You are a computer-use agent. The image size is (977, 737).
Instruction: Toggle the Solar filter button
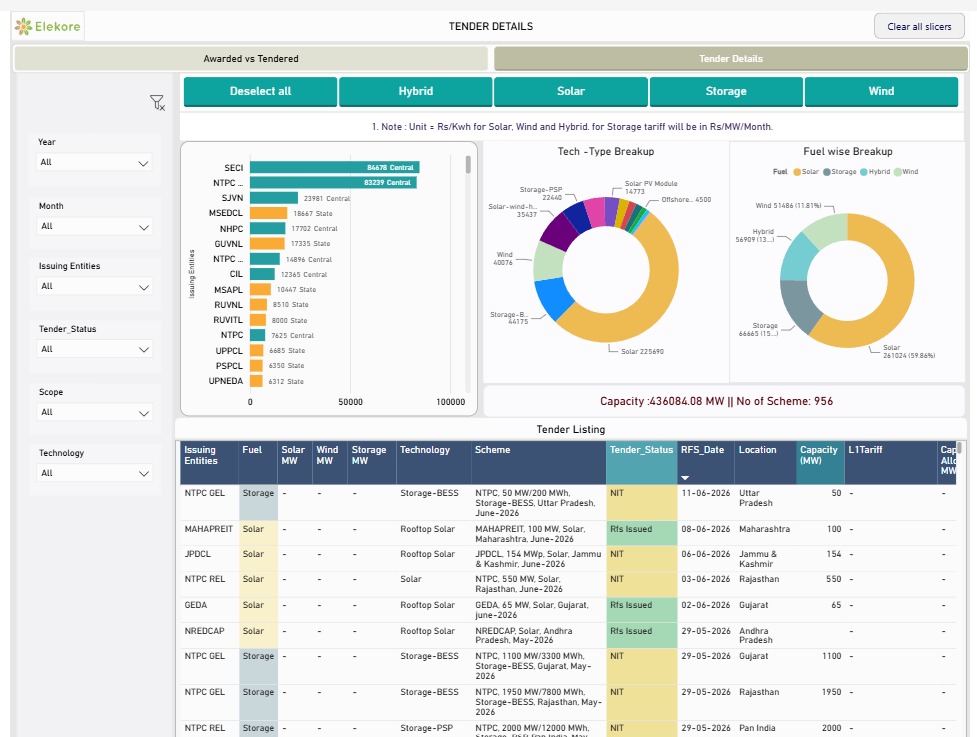coord(571,91)
